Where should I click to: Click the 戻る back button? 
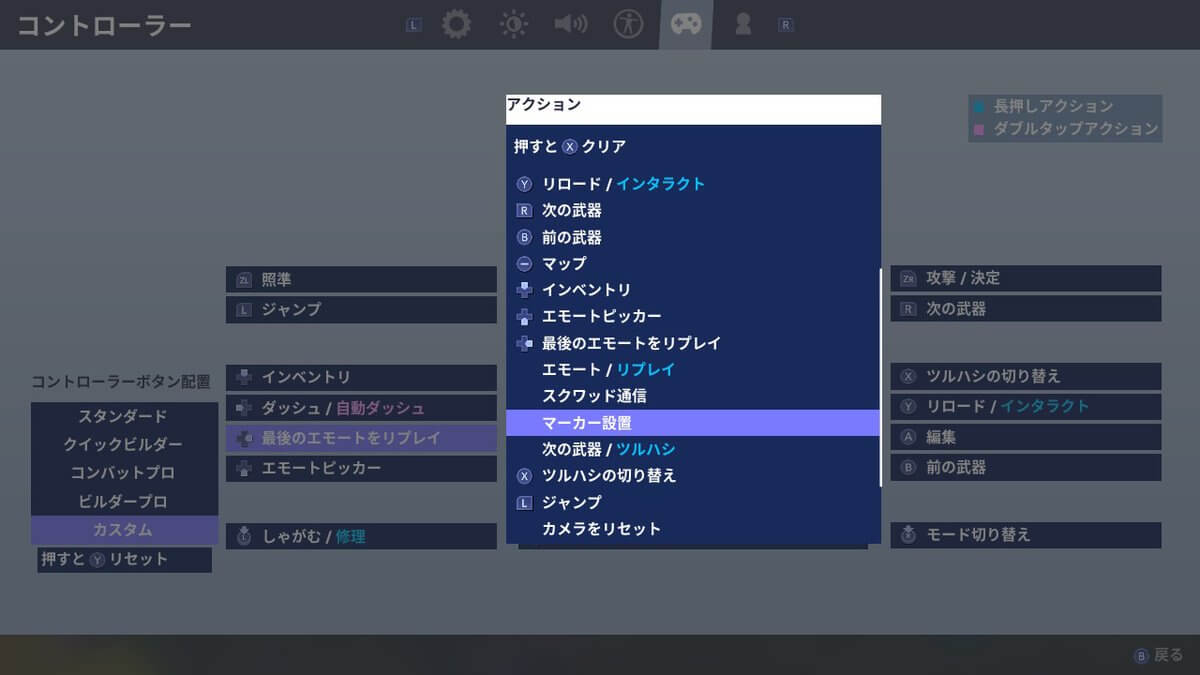tap(1158, 655)
